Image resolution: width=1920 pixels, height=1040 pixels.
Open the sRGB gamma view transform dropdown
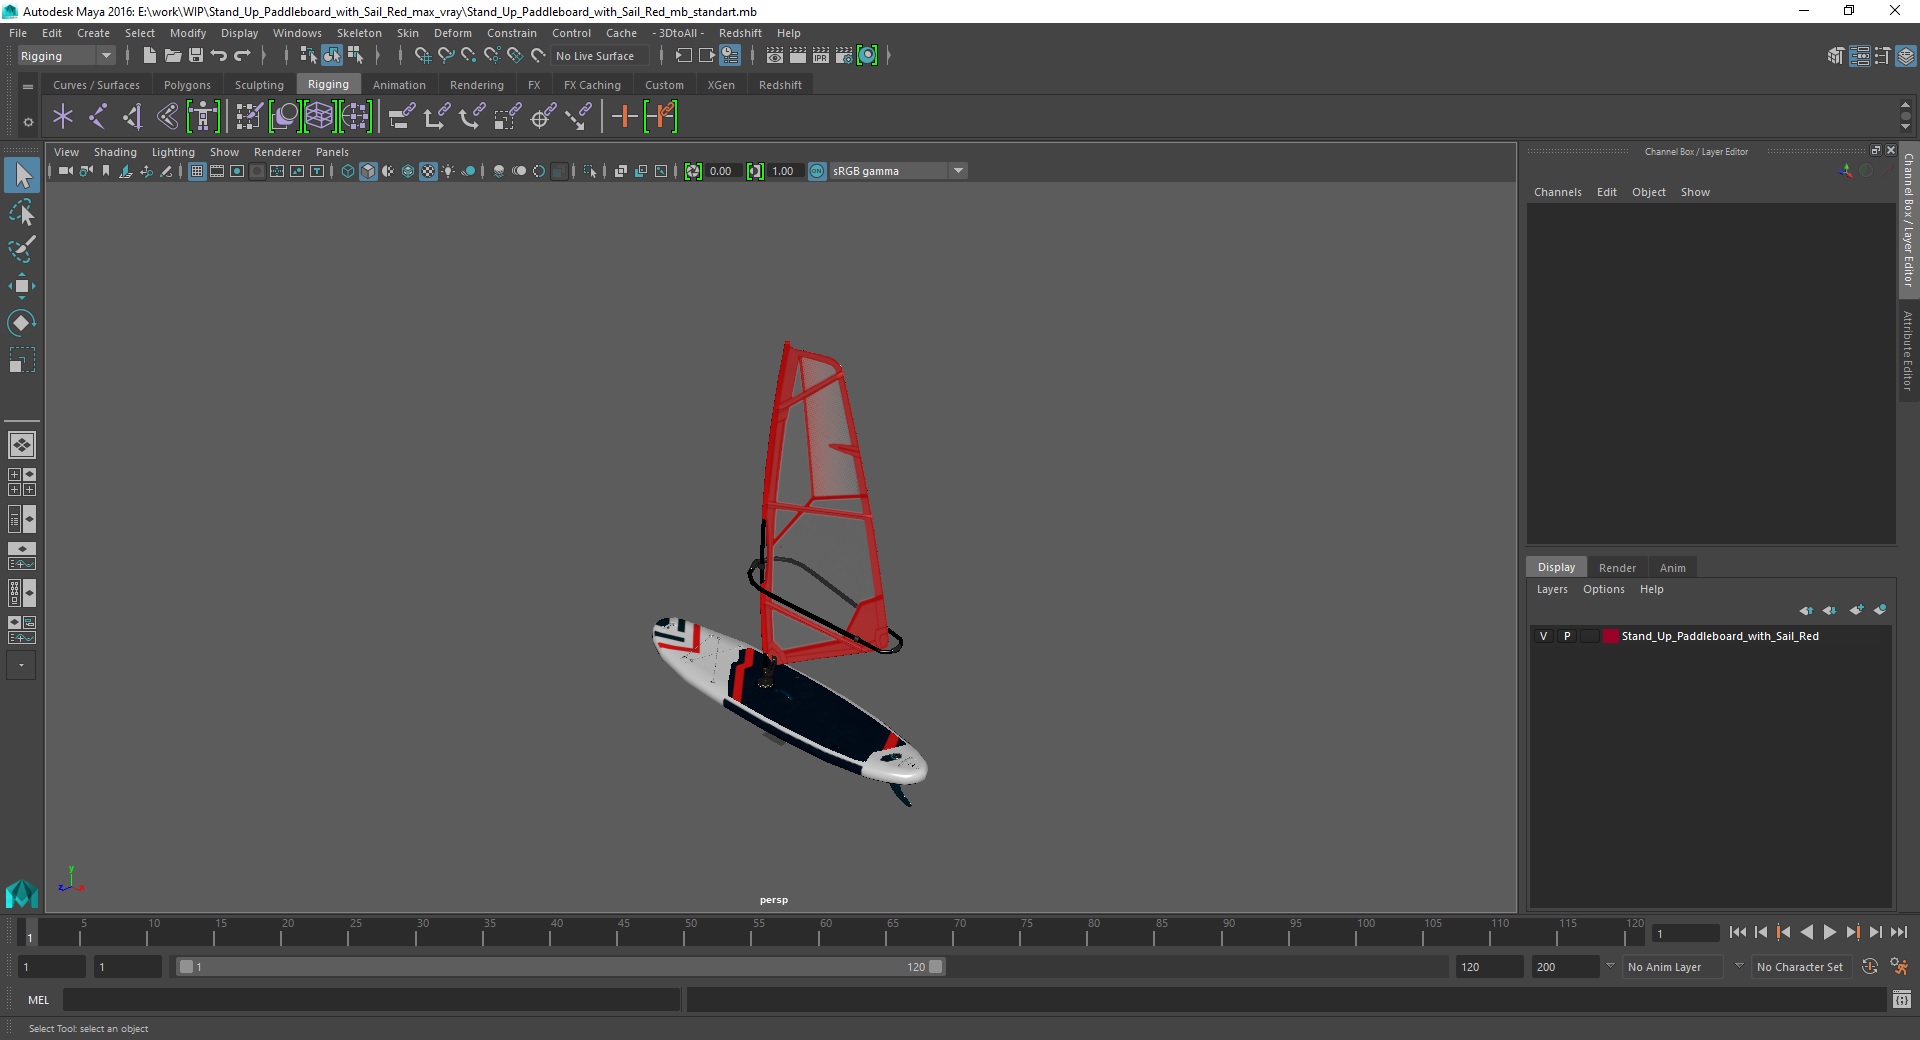tap(898, 171)
